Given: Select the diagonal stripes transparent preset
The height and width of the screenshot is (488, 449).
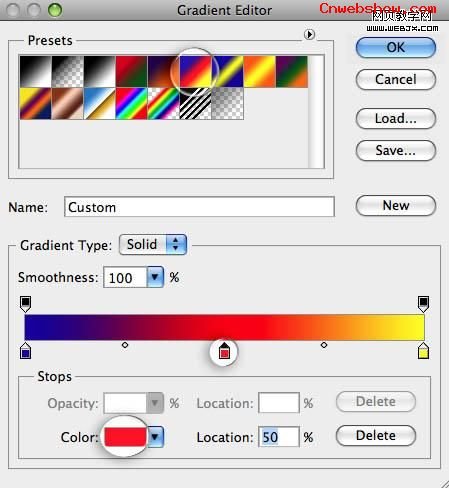Looking at the screenshot, I should tap(196, 103).
